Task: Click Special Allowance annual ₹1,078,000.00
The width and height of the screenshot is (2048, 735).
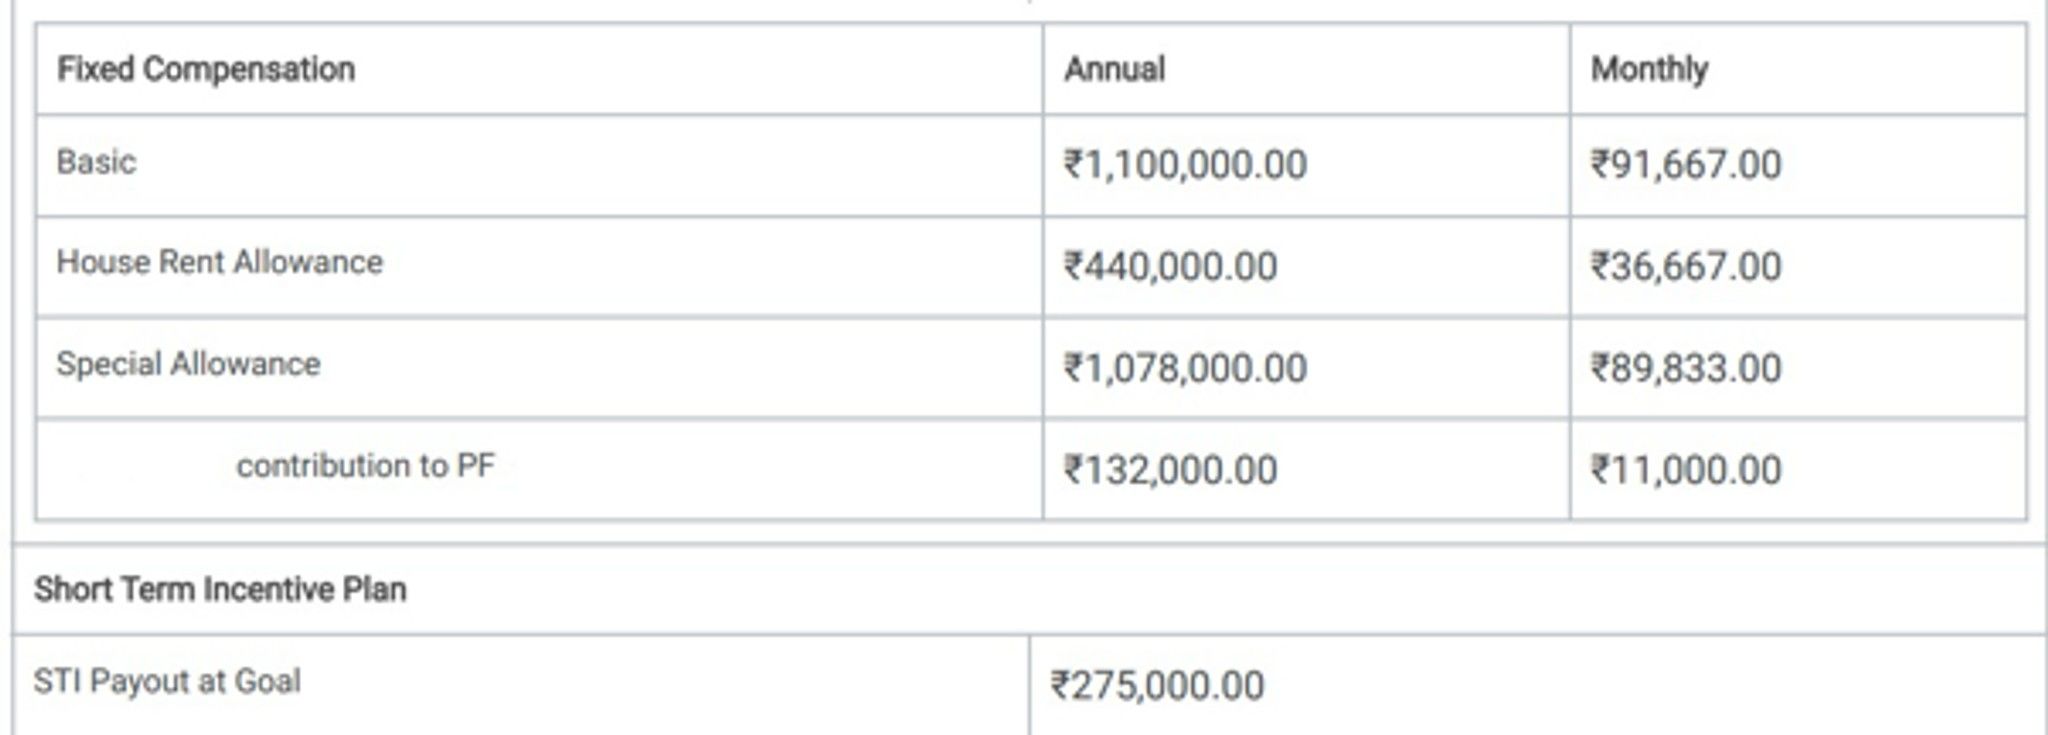Action: [1185, 369]
